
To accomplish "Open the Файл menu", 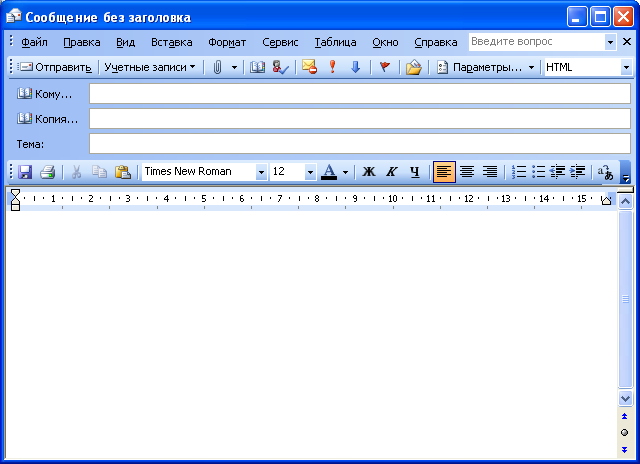I will tap(34, 42).
